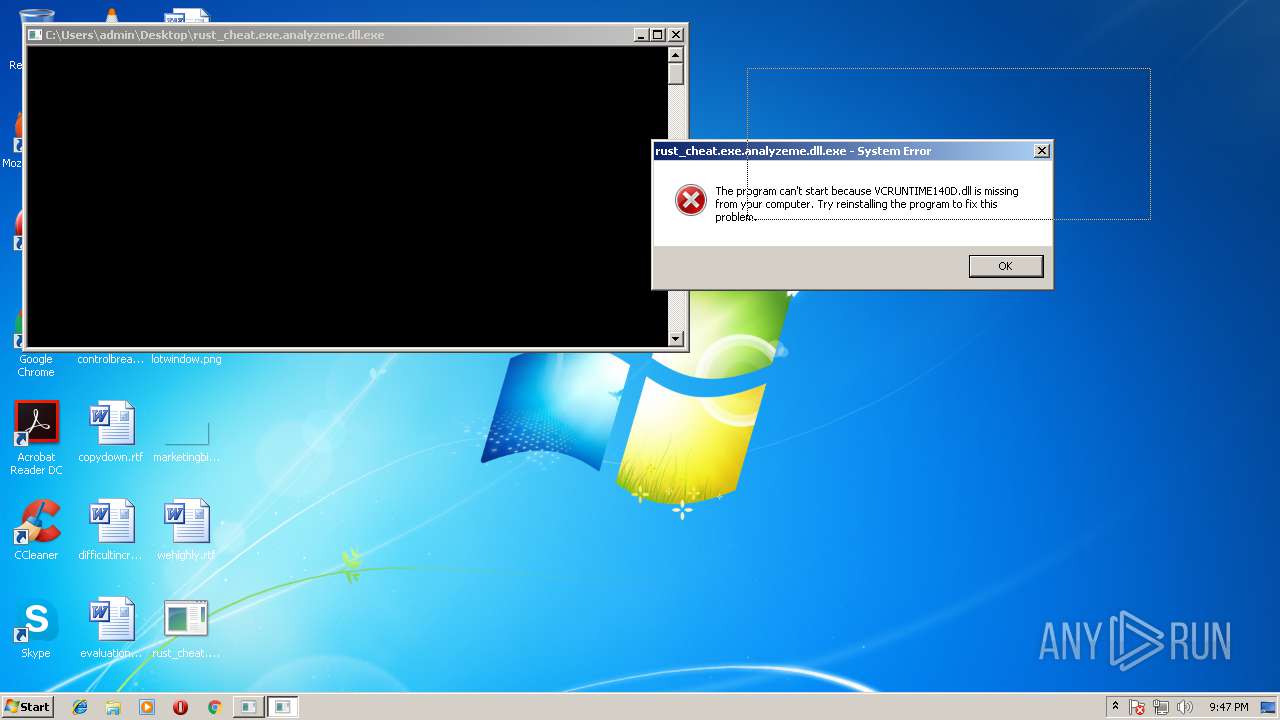Select the CCleaner desktop icon

pos(36,530)
